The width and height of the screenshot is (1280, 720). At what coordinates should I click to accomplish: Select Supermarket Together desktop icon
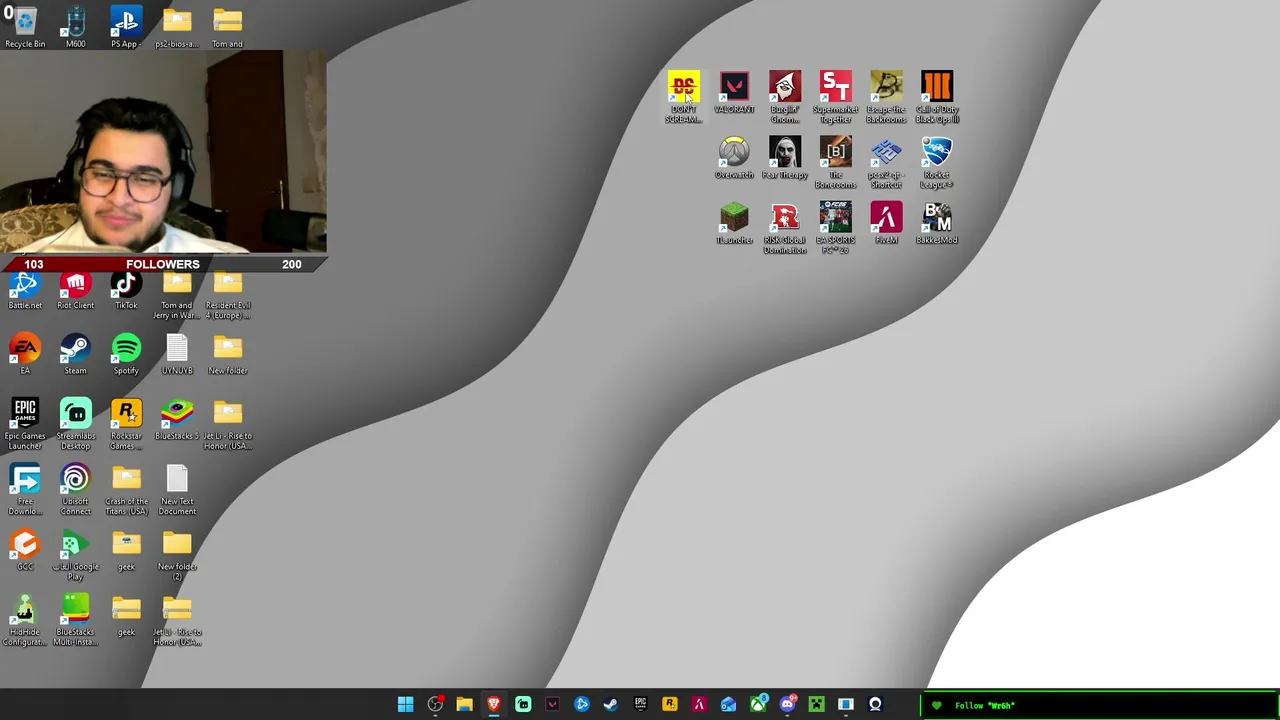coord(836,97)
